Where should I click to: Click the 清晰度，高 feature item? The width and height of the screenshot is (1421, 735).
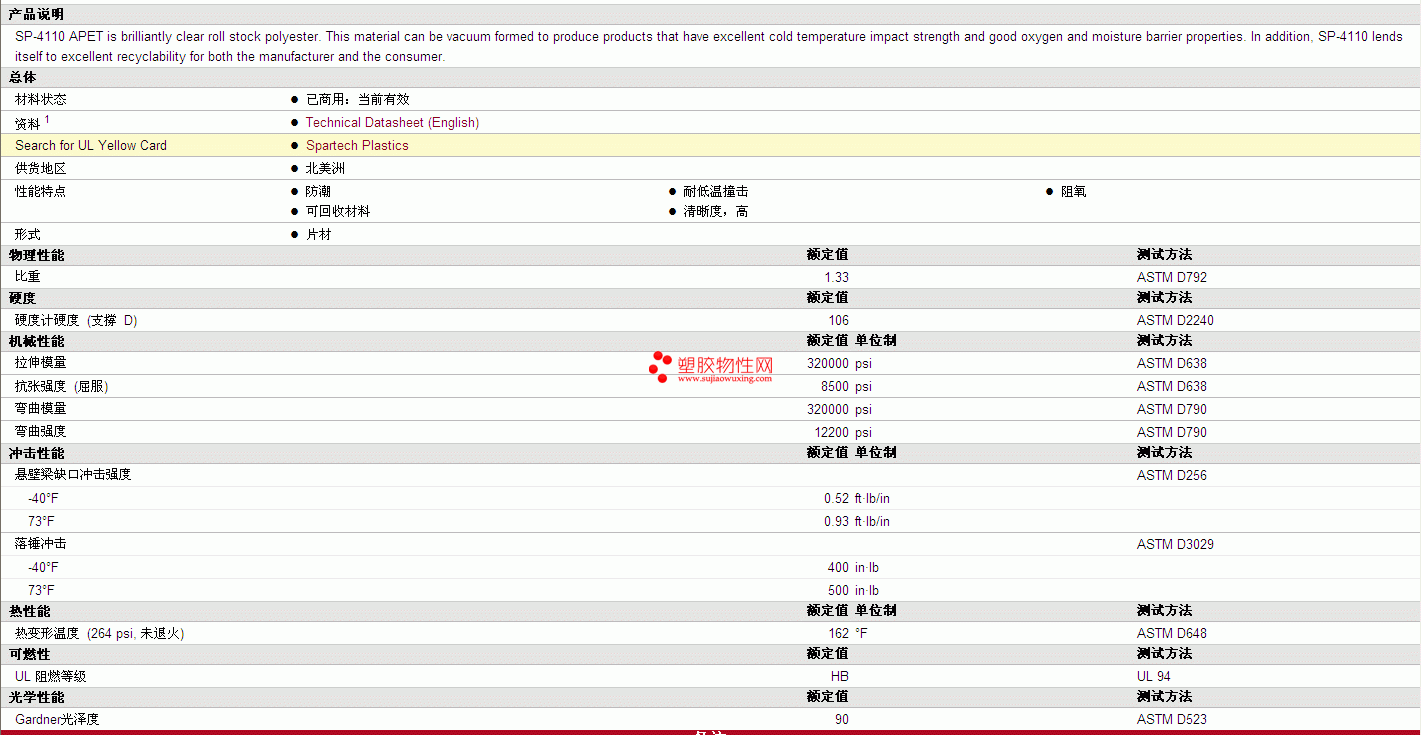[x=716, y=211]
